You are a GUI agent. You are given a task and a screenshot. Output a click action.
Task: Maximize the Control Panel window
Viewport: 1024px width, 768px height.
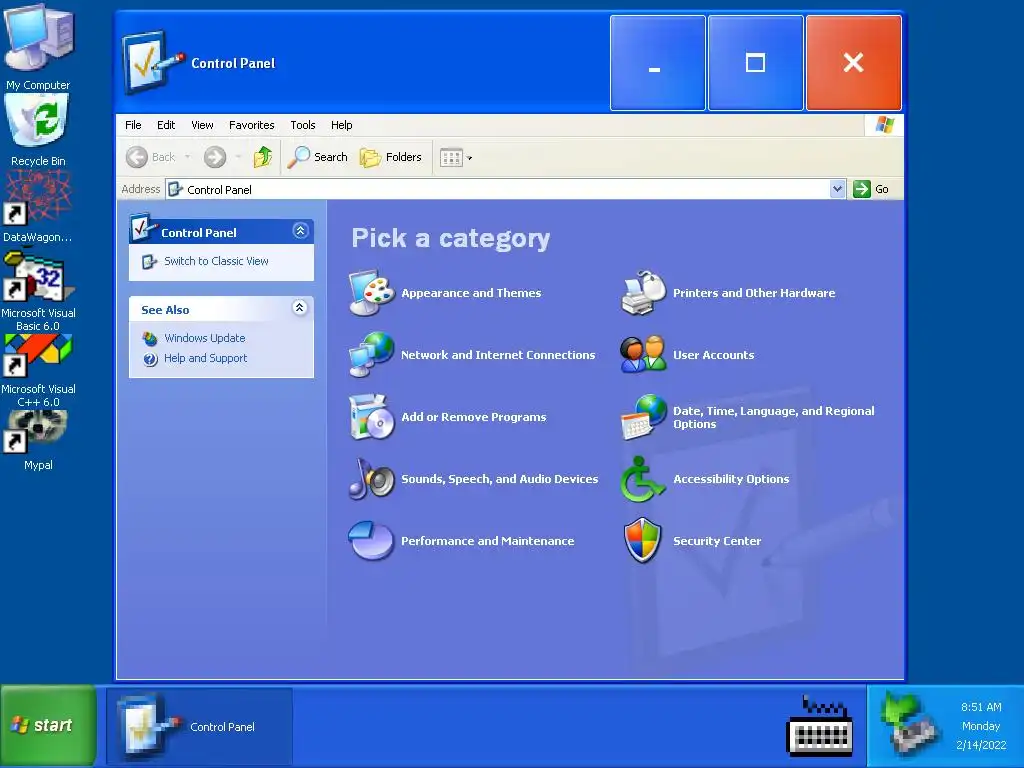click(x=756, y=63)
